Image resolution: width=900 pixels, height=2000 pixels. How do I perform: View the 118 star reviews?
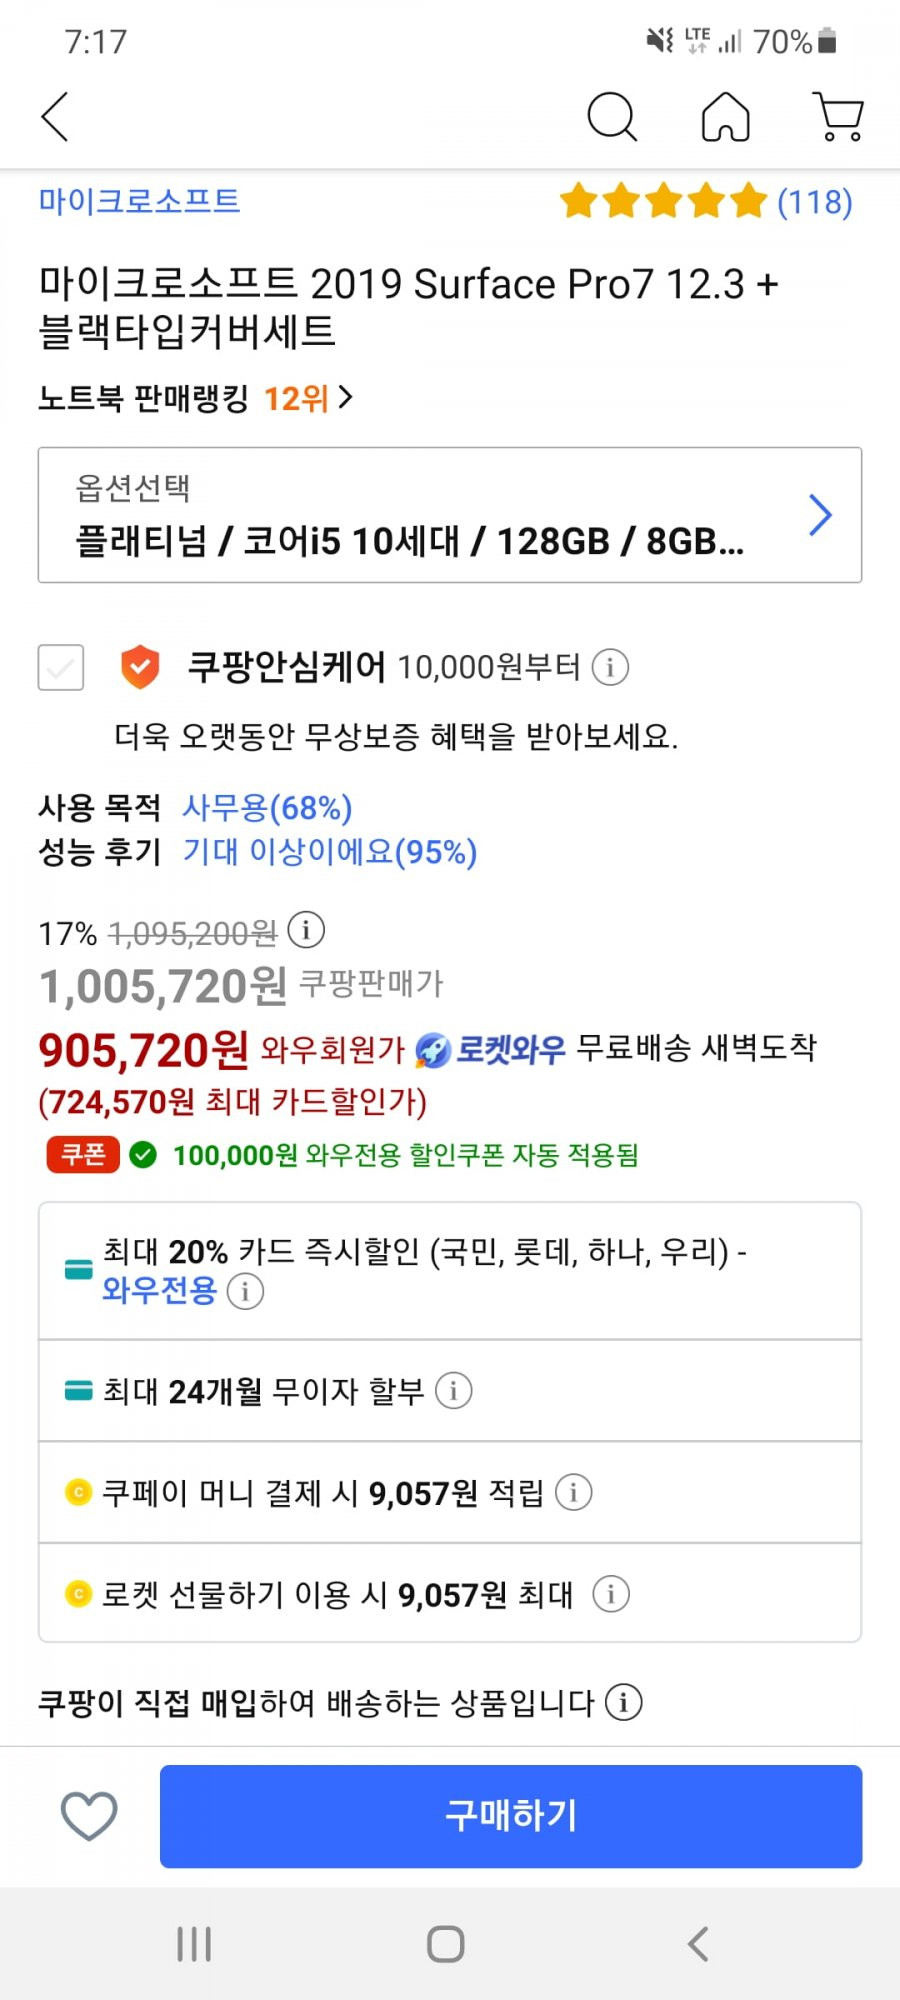706,202
